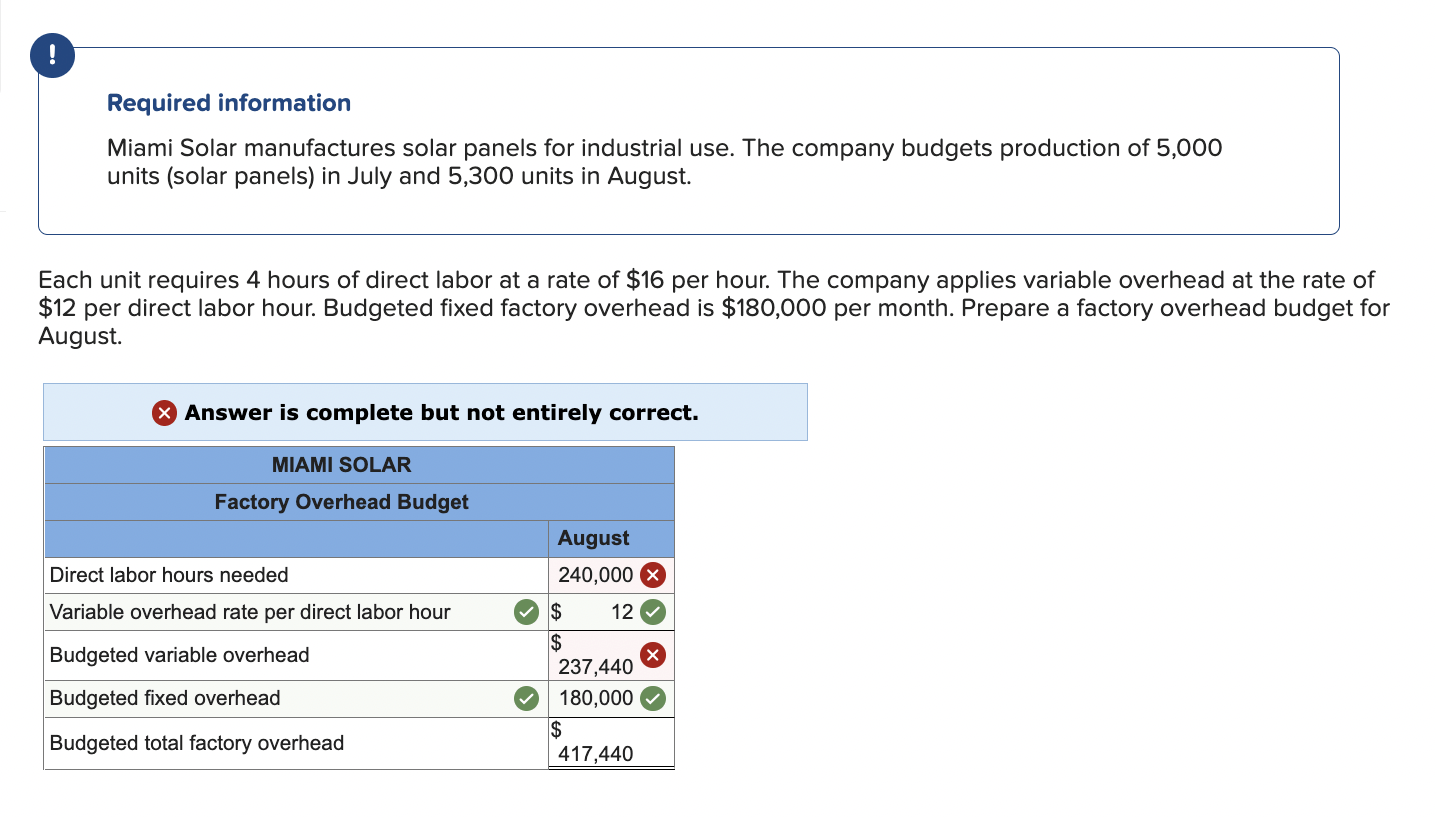Click the "Factory Overhead Budget" table title

(341, 502)
